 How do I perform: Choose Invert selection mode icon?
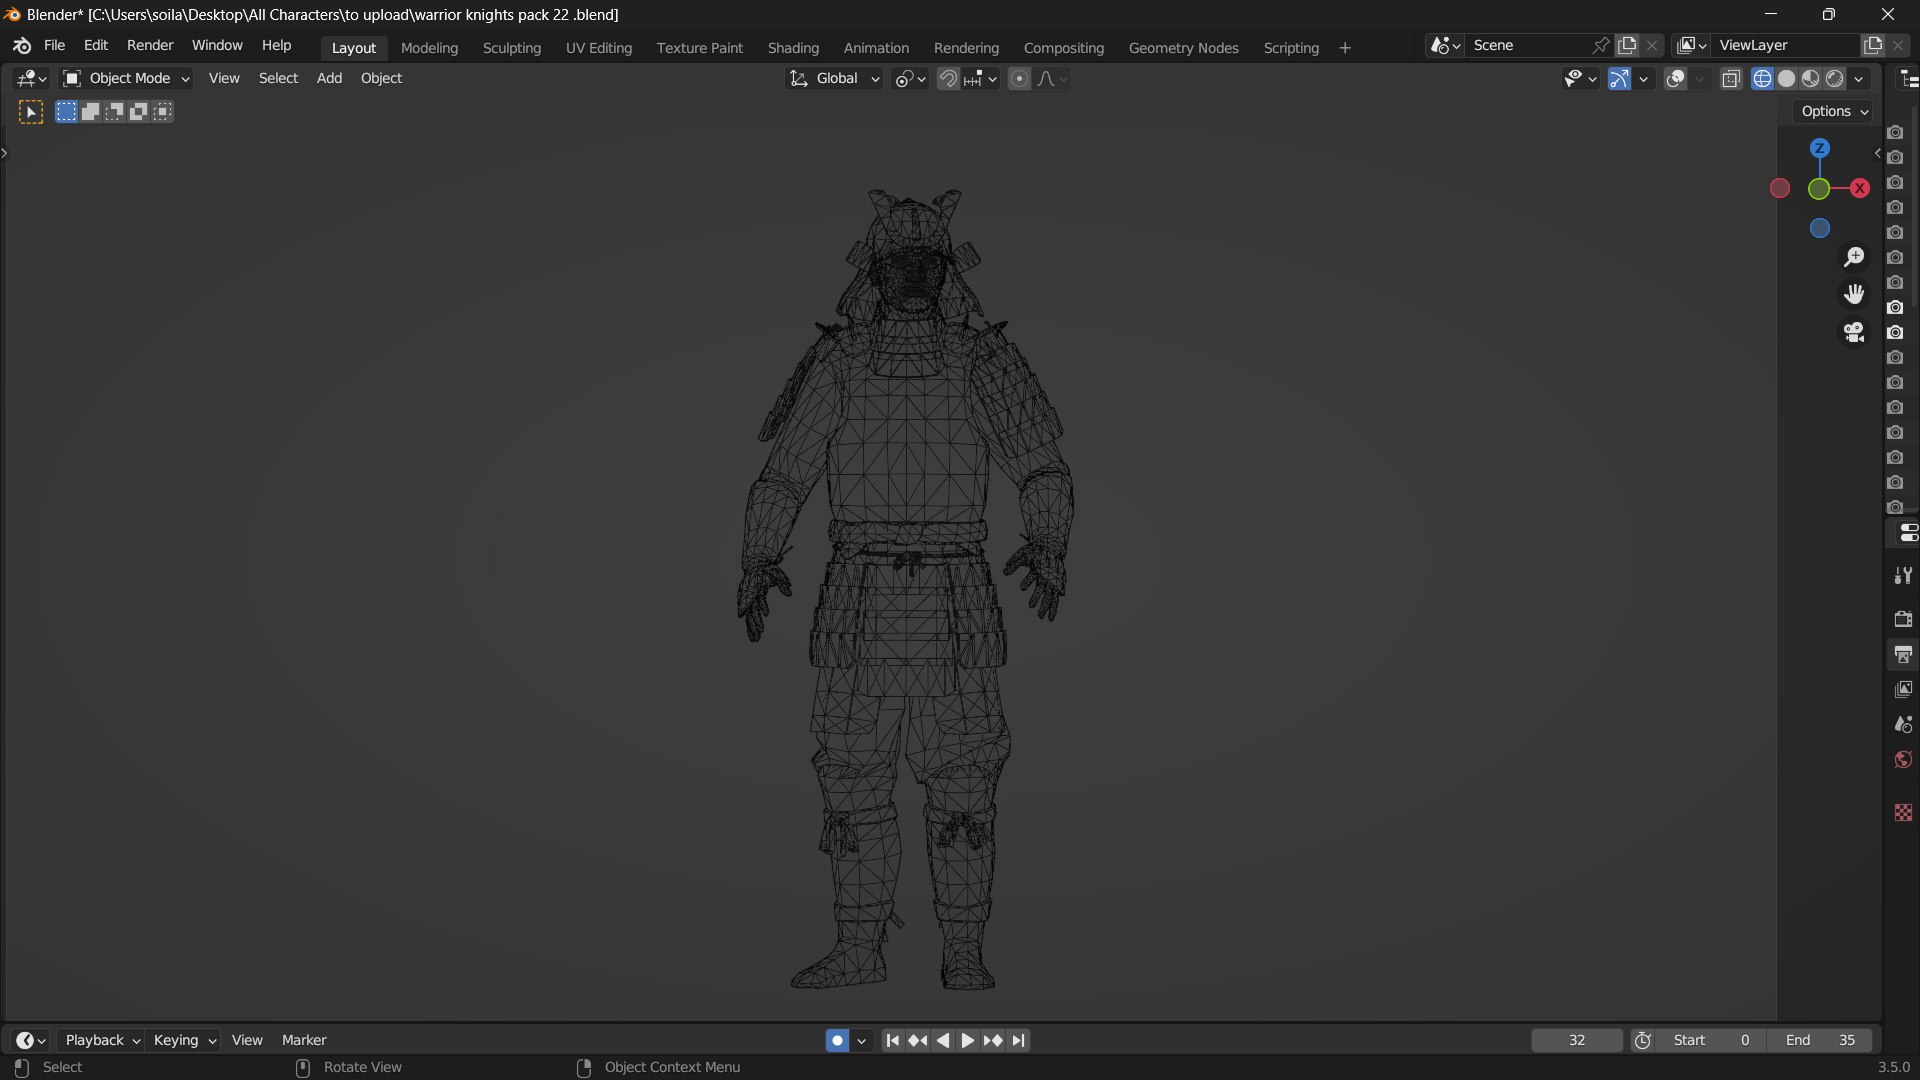pyautogui.click(x=139, y=112)
